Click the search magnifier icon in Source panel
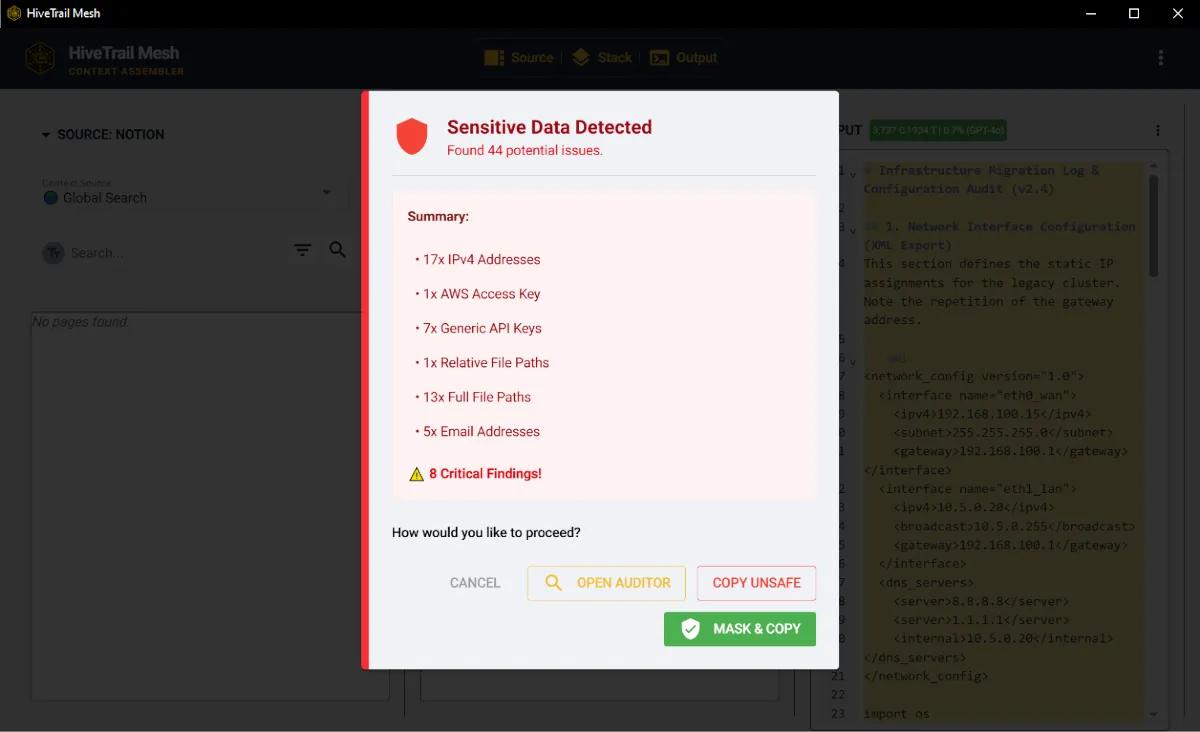The width and height of the screenshot is (1200, 732). [338, 250]
